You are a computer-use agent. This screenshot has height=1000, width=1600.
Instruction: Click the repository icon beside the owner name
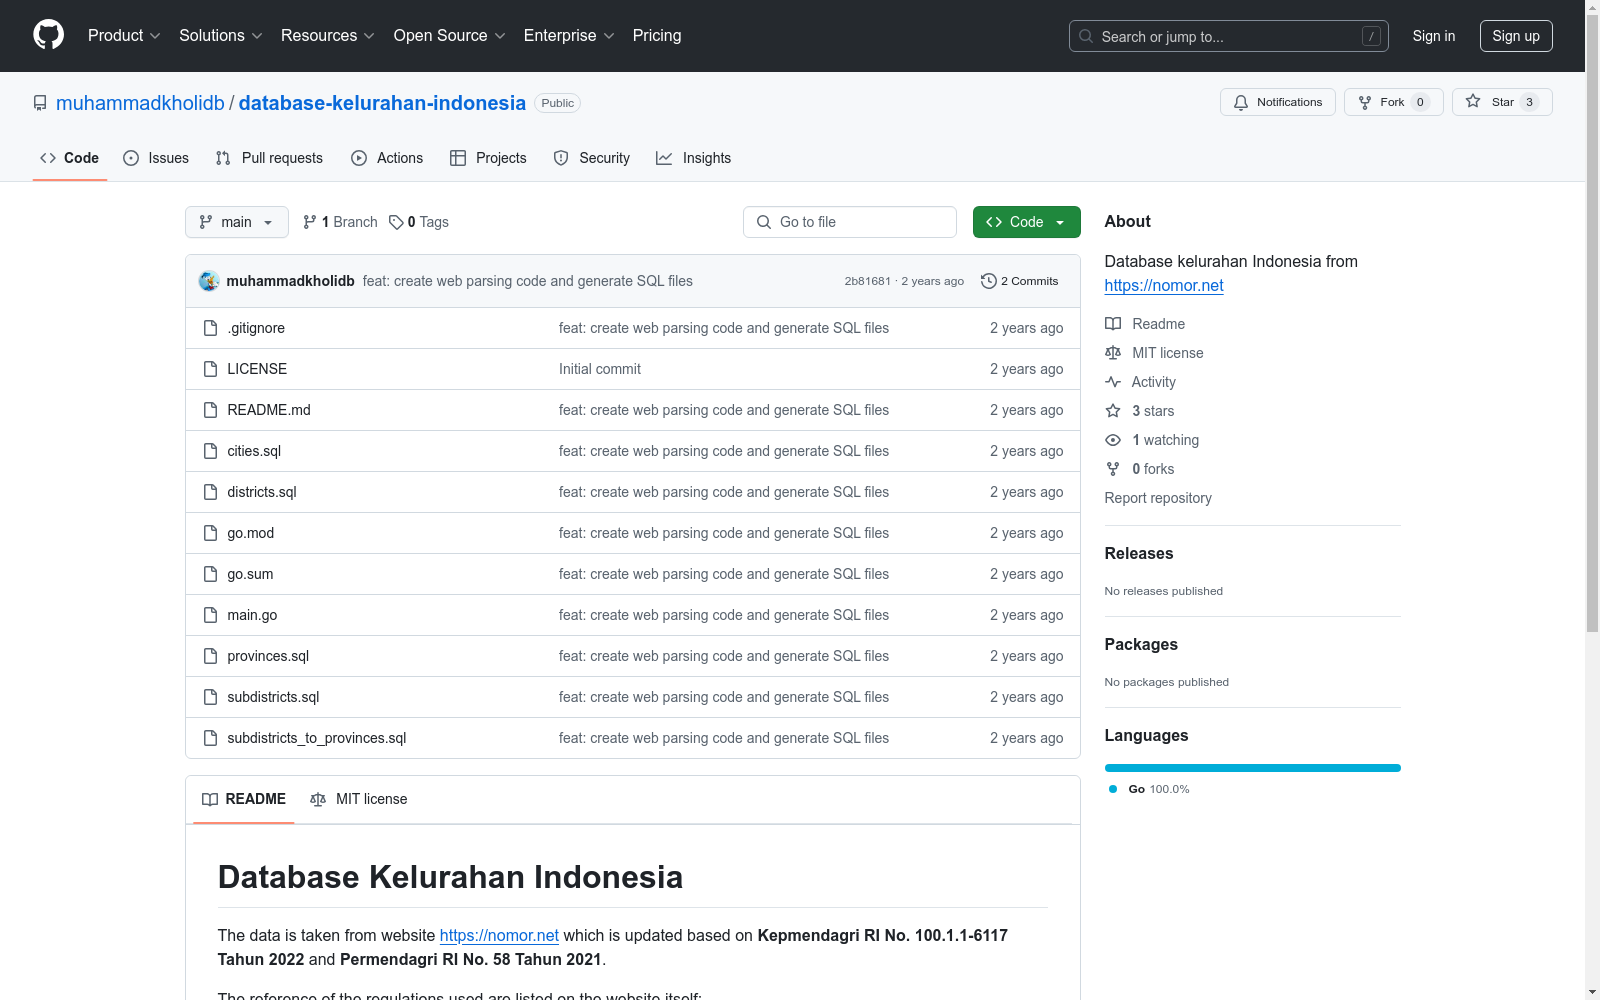40,103
